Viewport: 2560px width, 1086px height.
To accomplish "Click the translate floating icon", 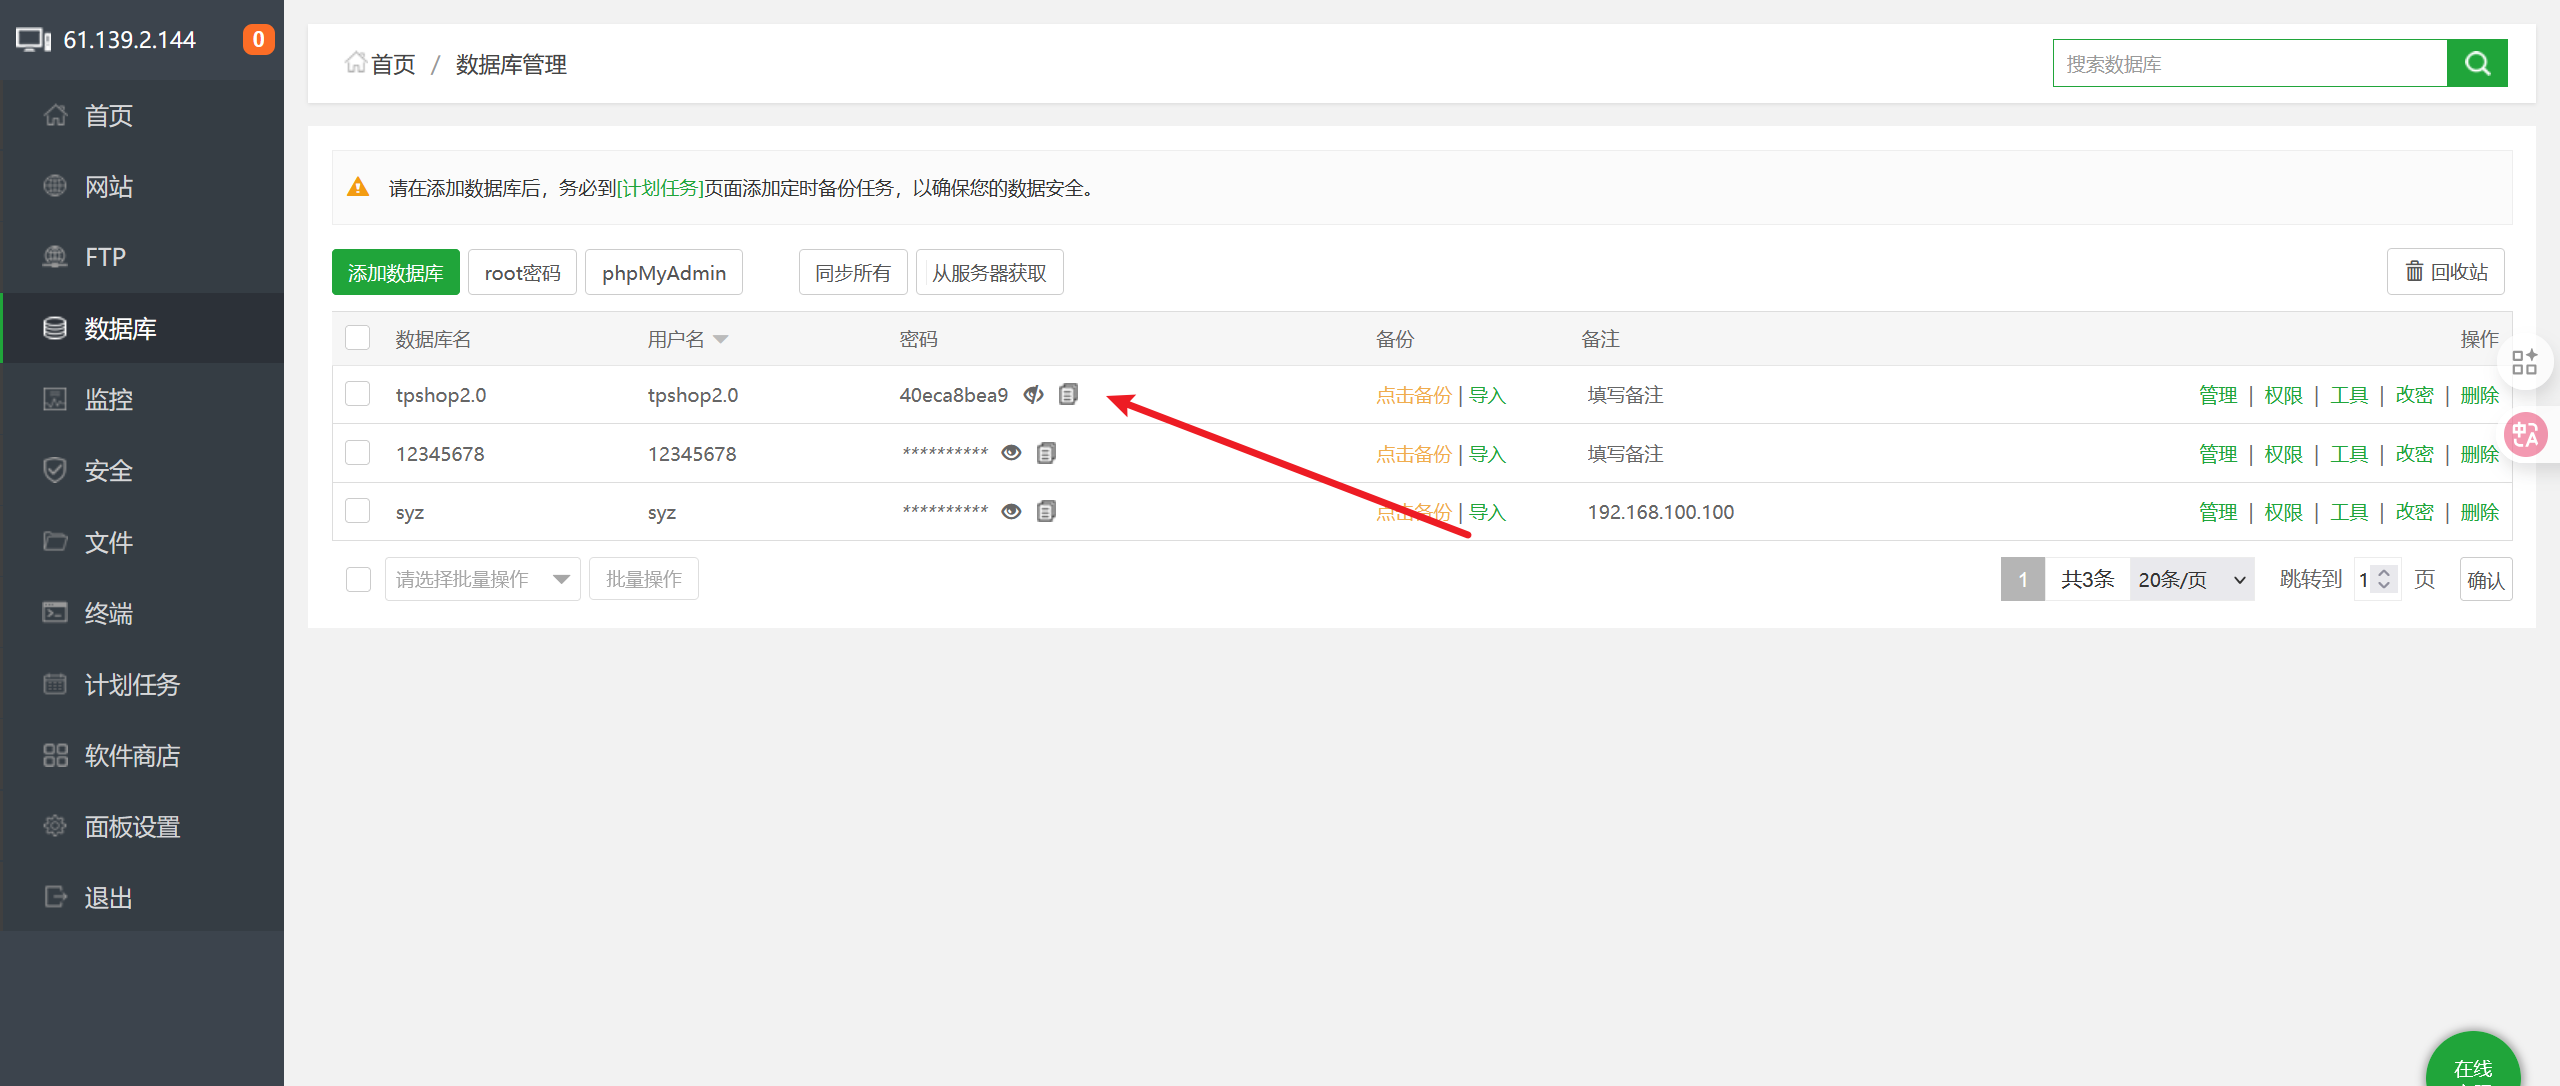I will 2525,435.
